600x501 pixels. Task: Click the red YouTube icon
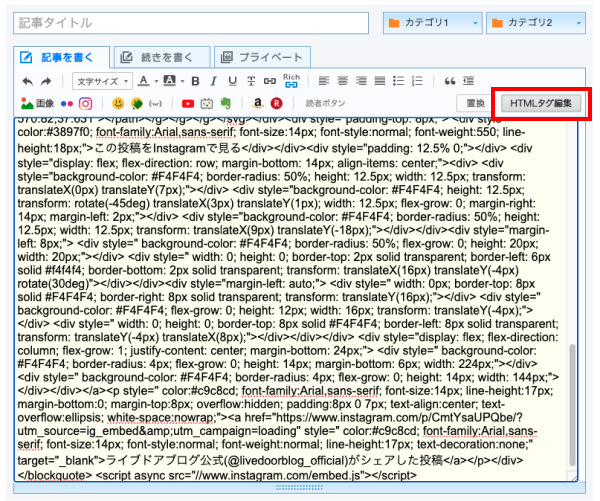[188, 104]
